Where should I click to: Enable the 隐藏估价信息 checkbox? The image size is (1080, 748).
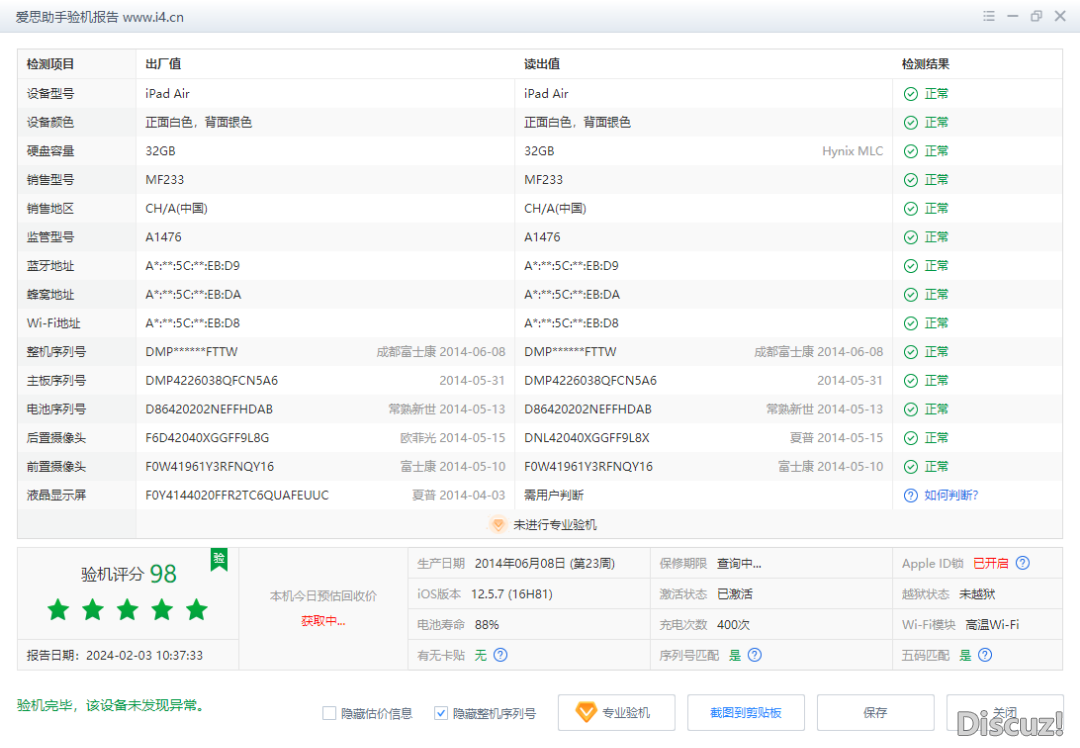pyautogui.click(x=329, y=713)
